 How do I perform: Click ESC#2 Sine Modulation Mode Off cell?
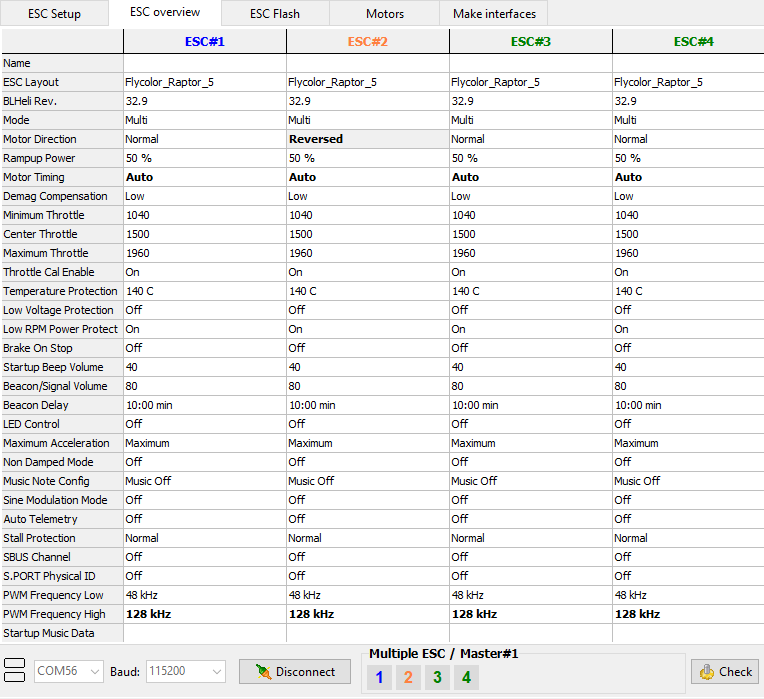tap(368, 500)
